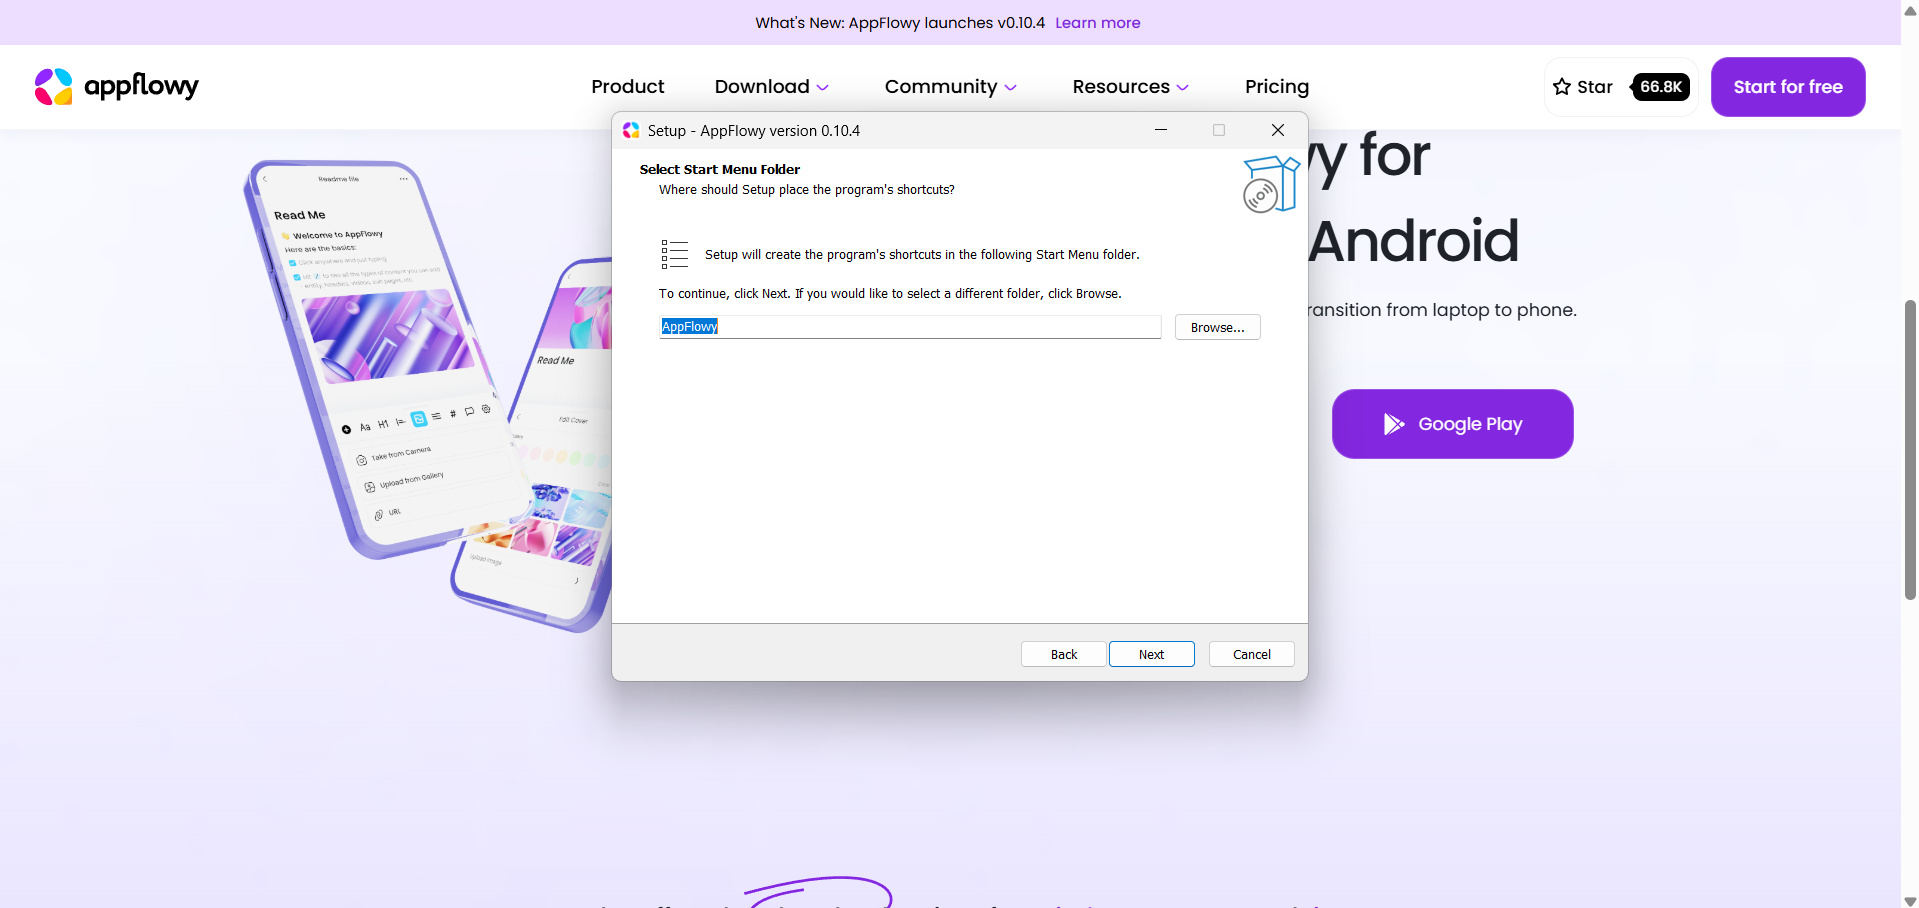Image resolution: width=1919 pixels, height=908 pixels.
Task: Open the Product menu item
Action: click(627, 87)
